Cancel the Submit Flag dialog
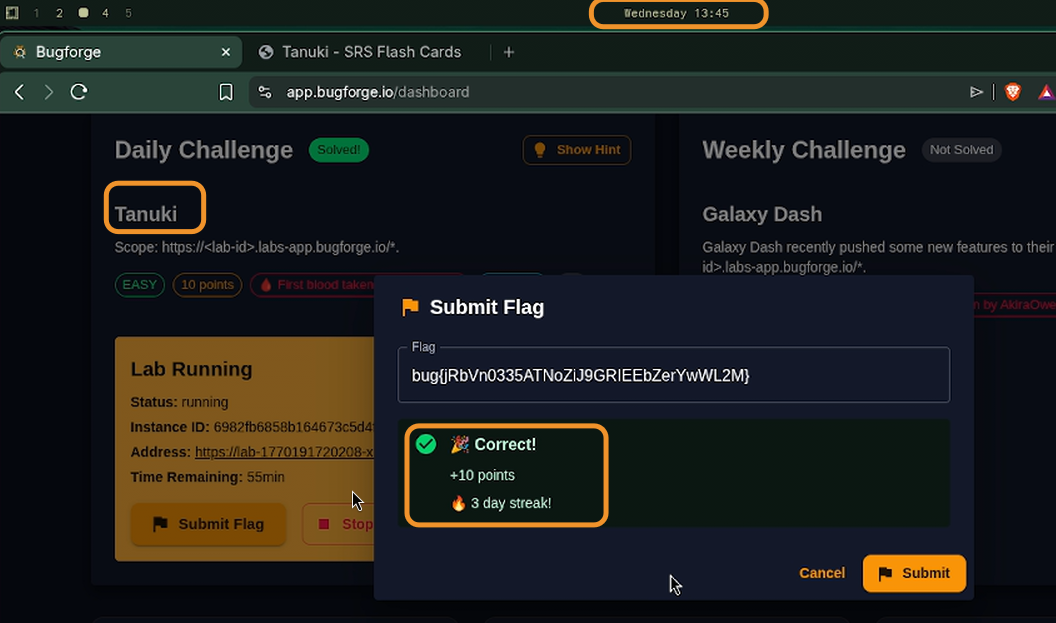This screenshot has width=1056, height=623. pos(822,573)
